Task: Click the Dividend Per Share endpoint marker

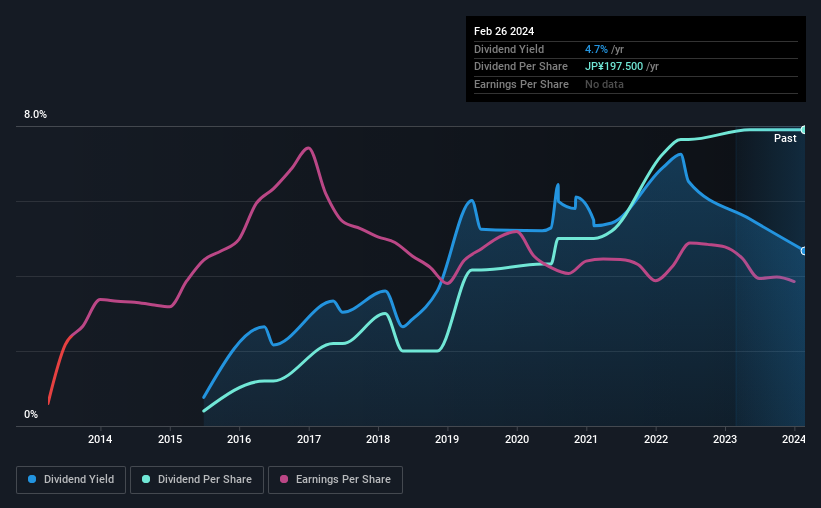Action: 804,129
